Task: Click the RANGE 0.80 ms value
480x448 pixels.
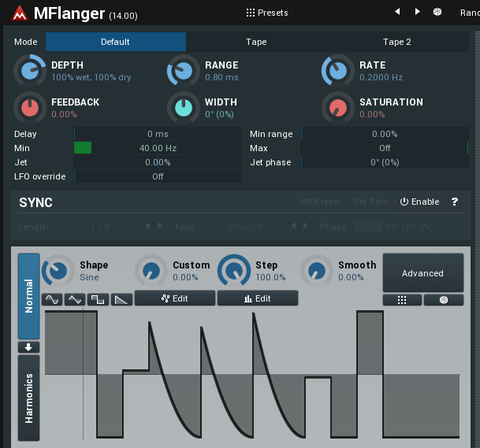Action: [222, 77]
